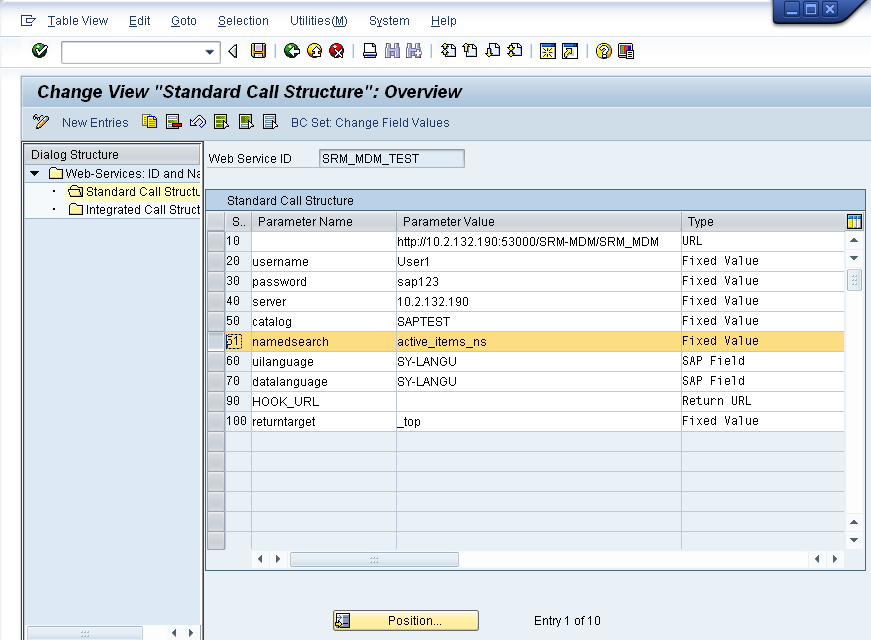Click the Copy As icon
This screenshot has height=640, width=871.
(x=149, y=122)
